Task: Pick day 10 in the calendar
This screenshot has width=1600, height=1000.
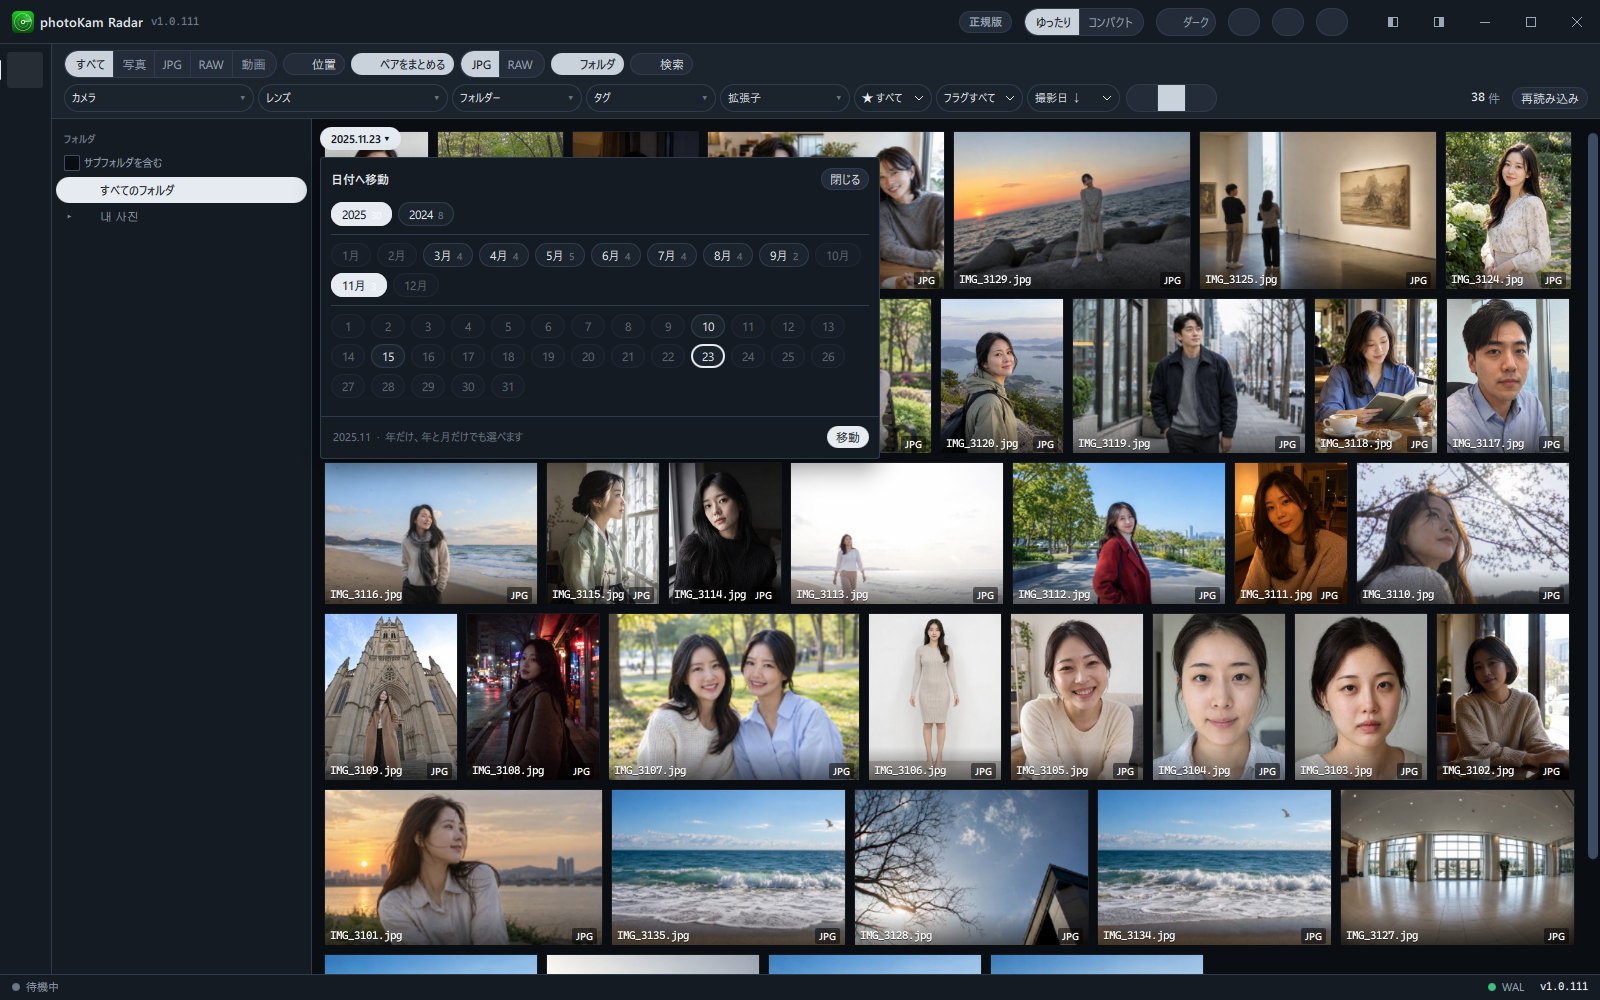Action: point(708,326)
